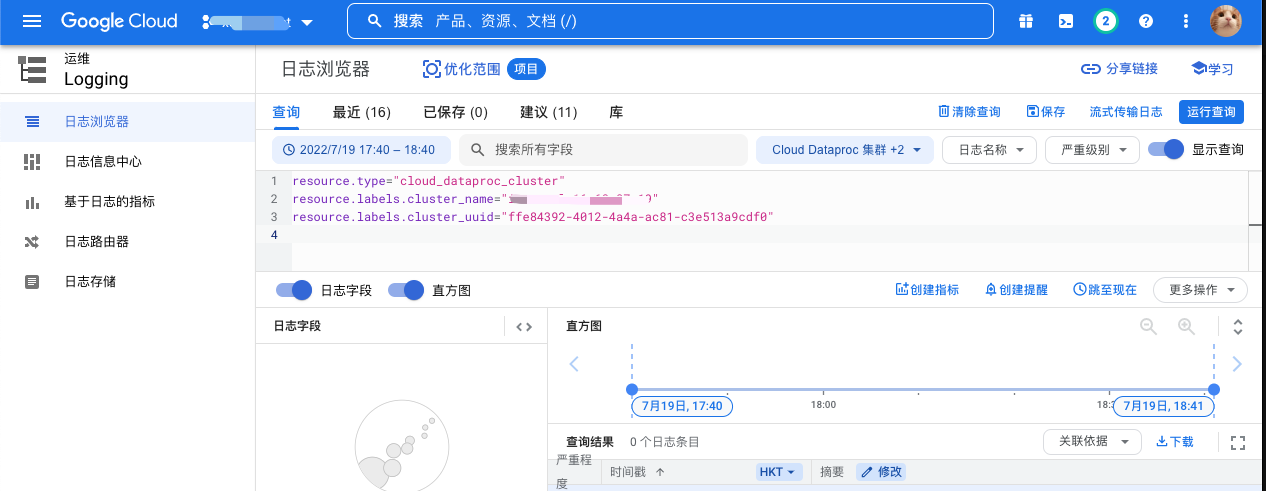This screenshot has height=491, width=1266.
Task: Click the 搜索所有字段 search field
Action: [603, 150]
